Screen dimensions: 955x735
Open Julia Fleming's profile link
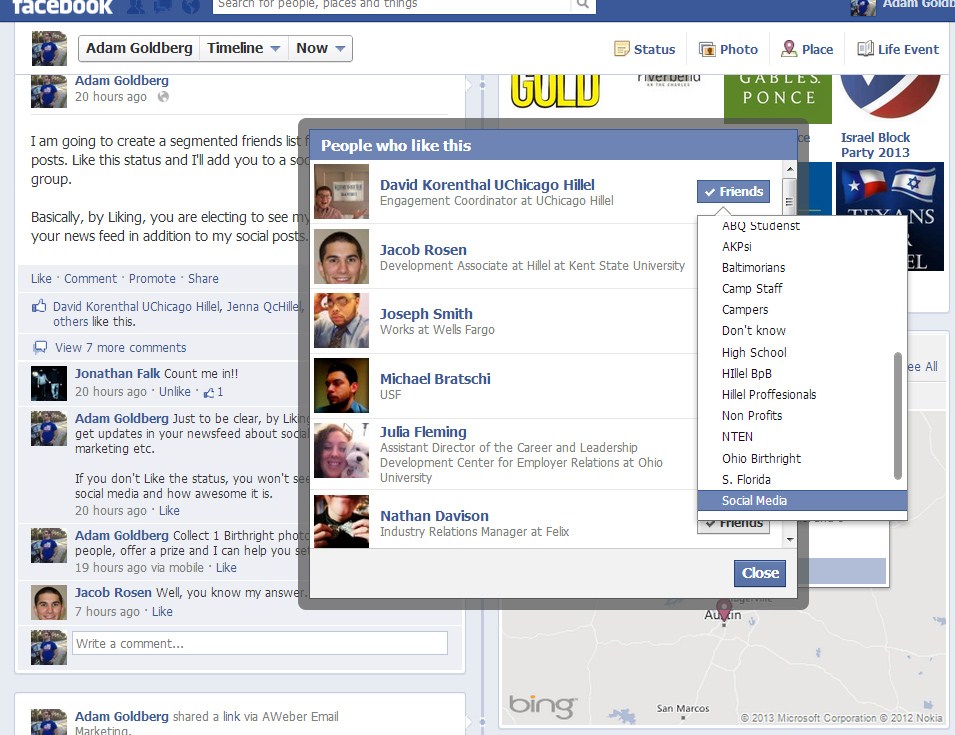(x=423, y=432)
